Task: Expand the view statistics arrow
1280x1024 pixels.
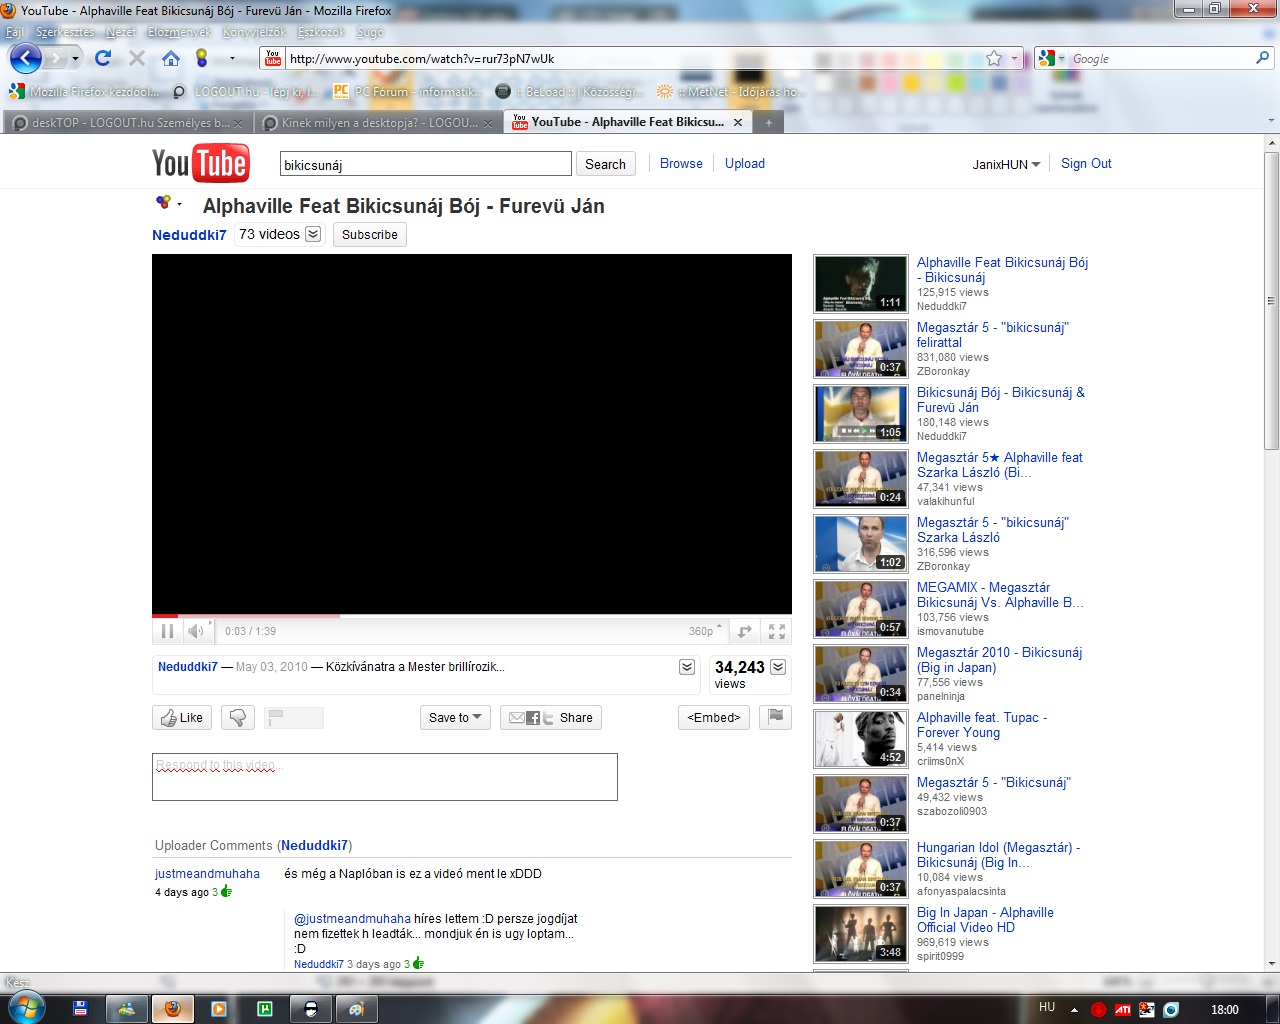Action: tap(778, 667)
